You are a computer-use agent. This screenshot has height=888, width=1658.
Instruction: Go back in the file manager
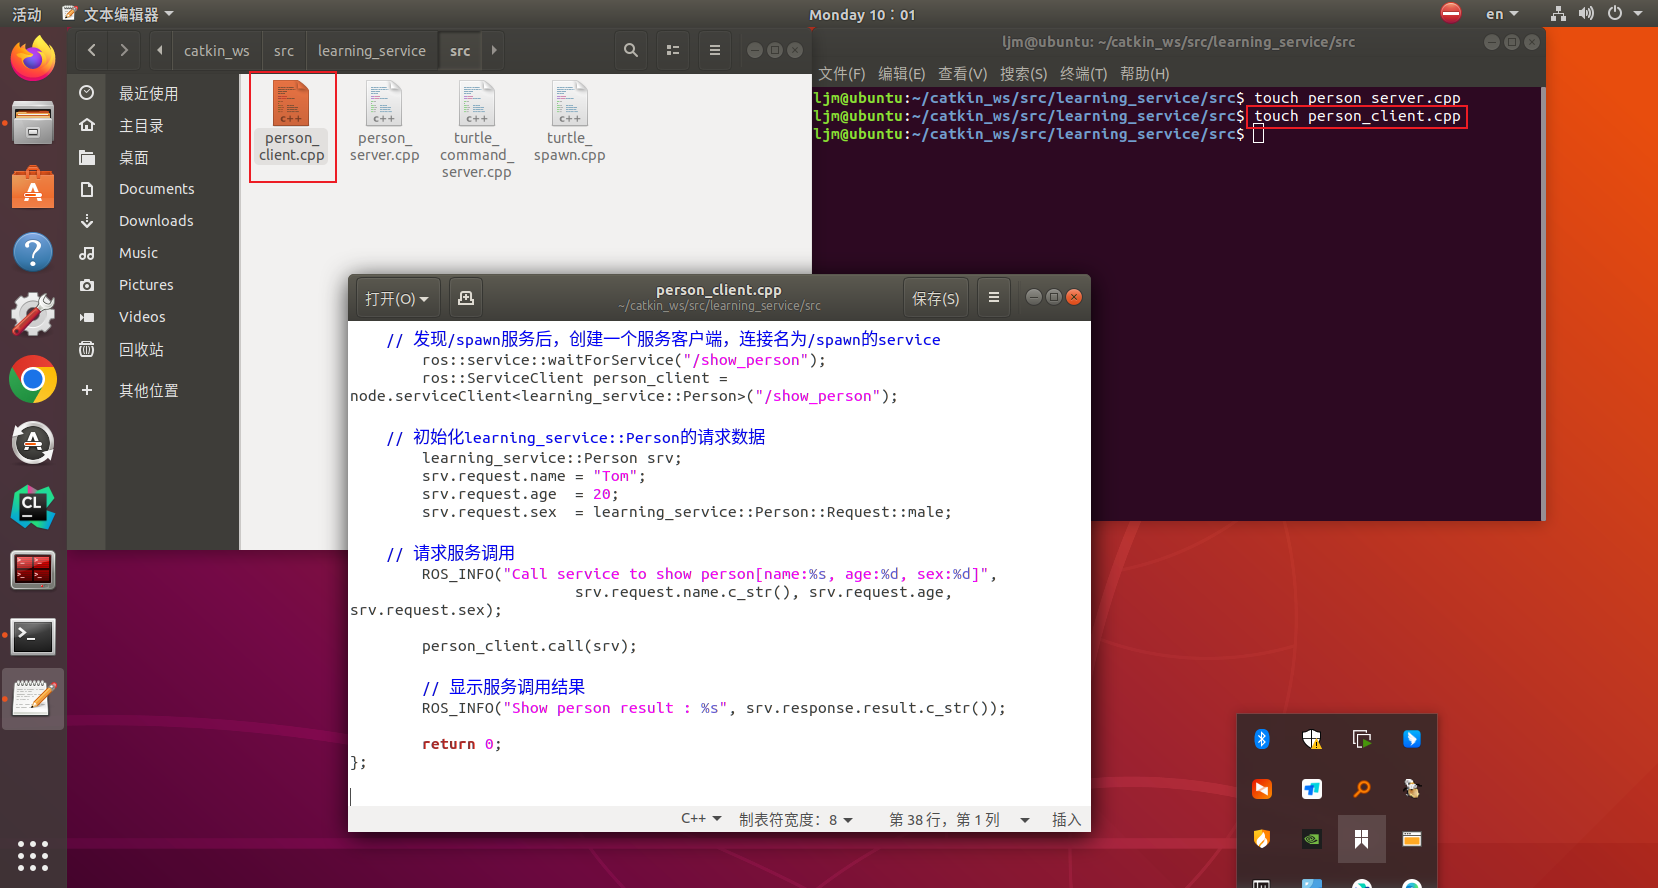(x=92, y=50)
